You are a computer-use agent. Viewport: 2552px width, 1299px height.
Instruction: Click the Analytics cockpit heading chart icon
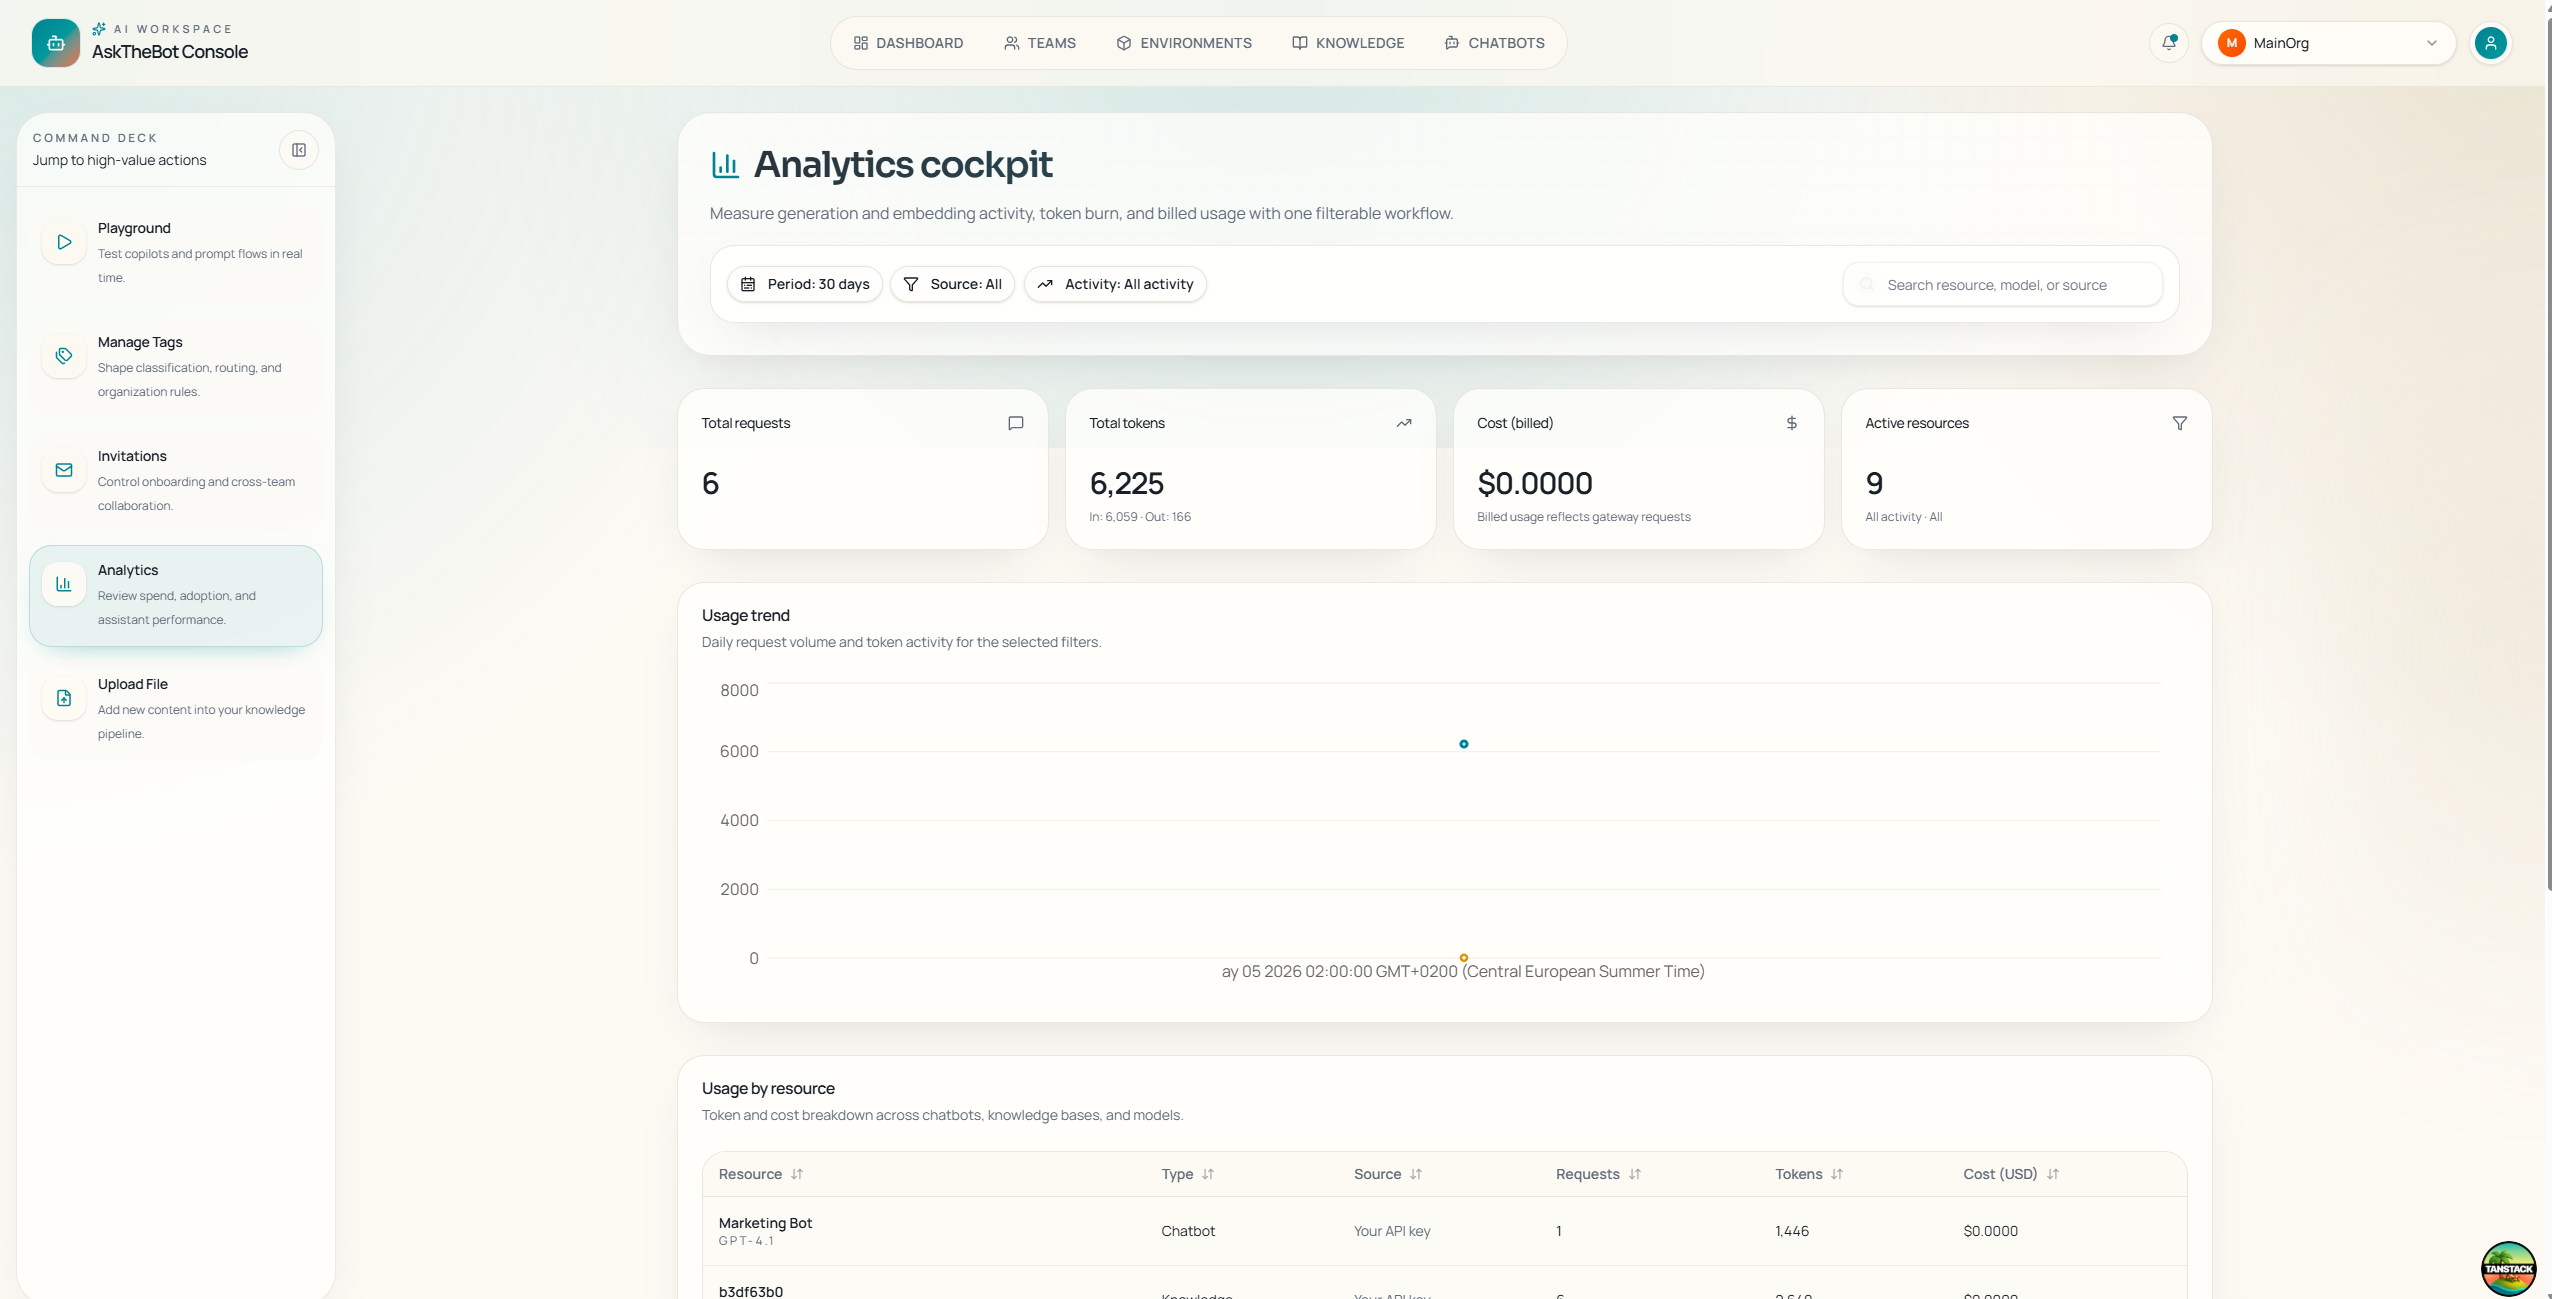(725, 165)
